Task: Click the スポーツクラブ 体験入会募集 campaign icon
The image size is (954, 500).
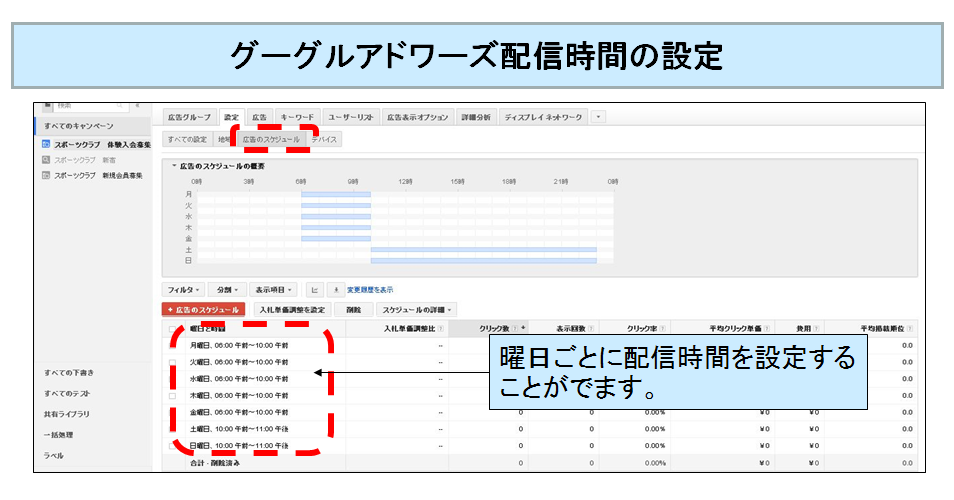Action: (x=46, y=144)
